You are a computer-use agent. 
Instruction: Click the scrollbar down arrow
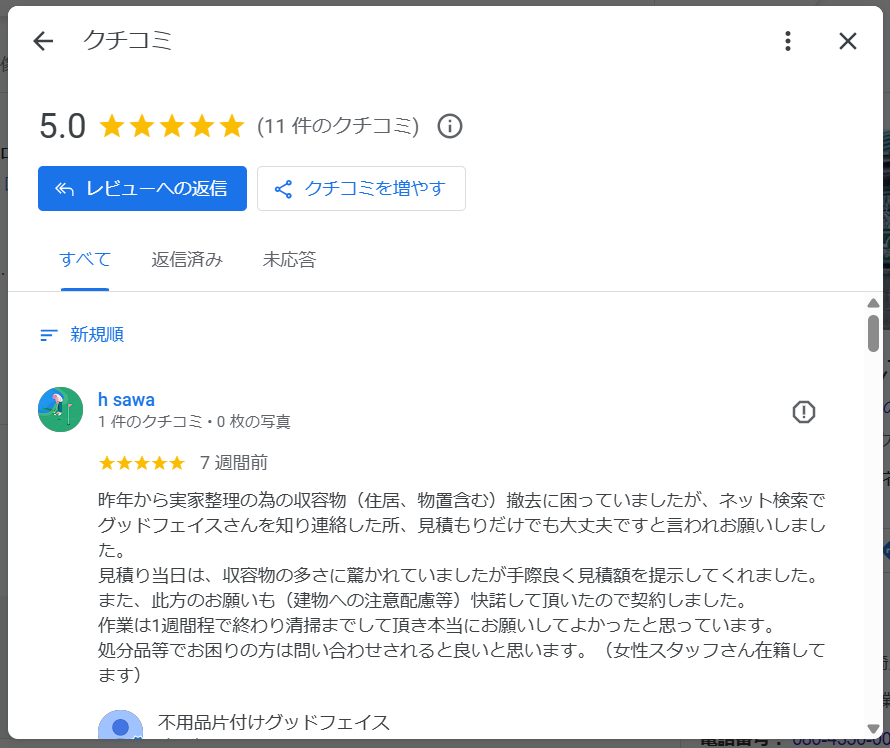tap(873, 728)
